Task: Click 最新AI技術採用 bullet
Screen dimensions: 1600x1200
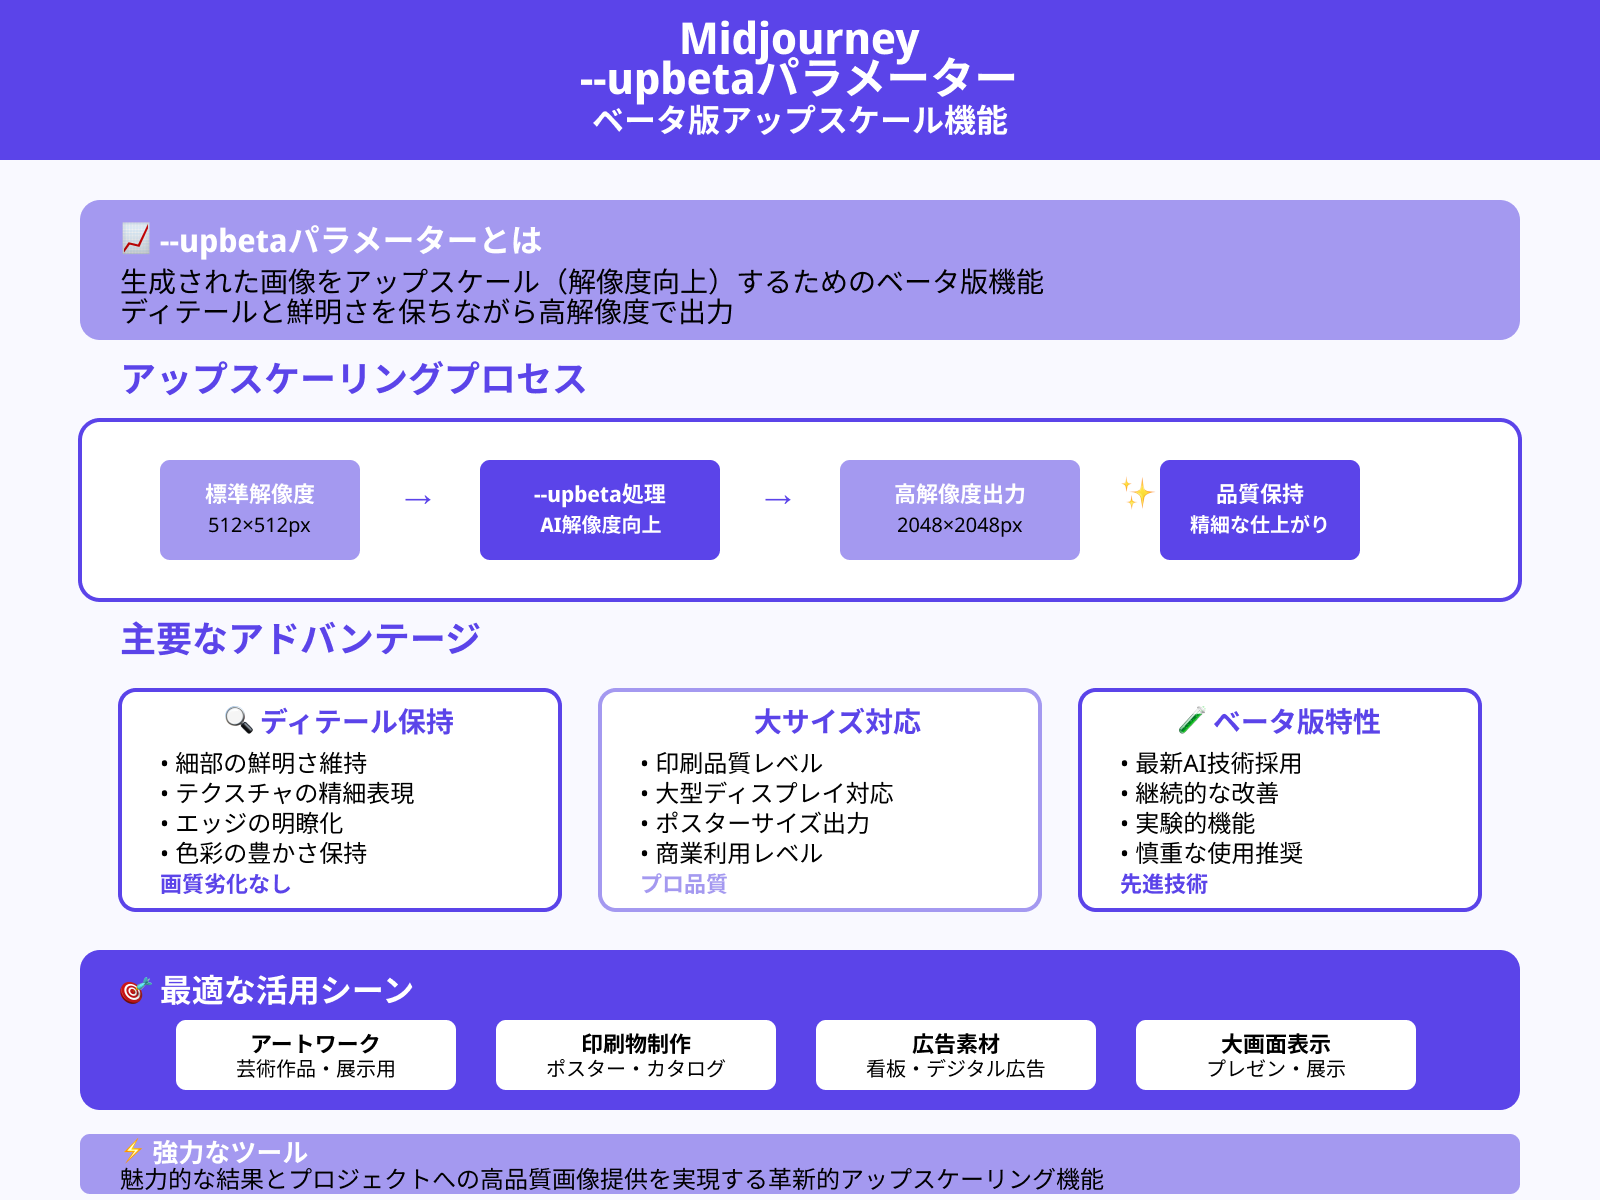Action: (x=1211, y=764)
